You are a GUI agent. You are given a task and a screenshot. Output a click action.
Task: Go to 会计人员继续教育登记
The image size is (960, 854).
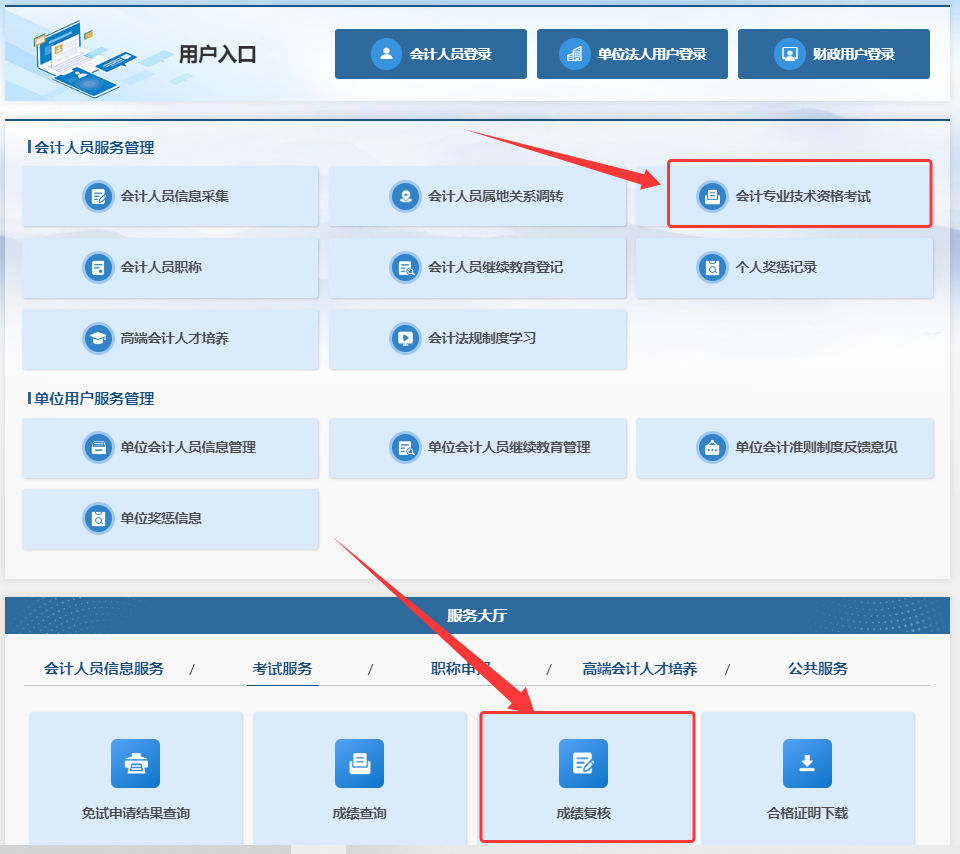click(x=478, y=267)
